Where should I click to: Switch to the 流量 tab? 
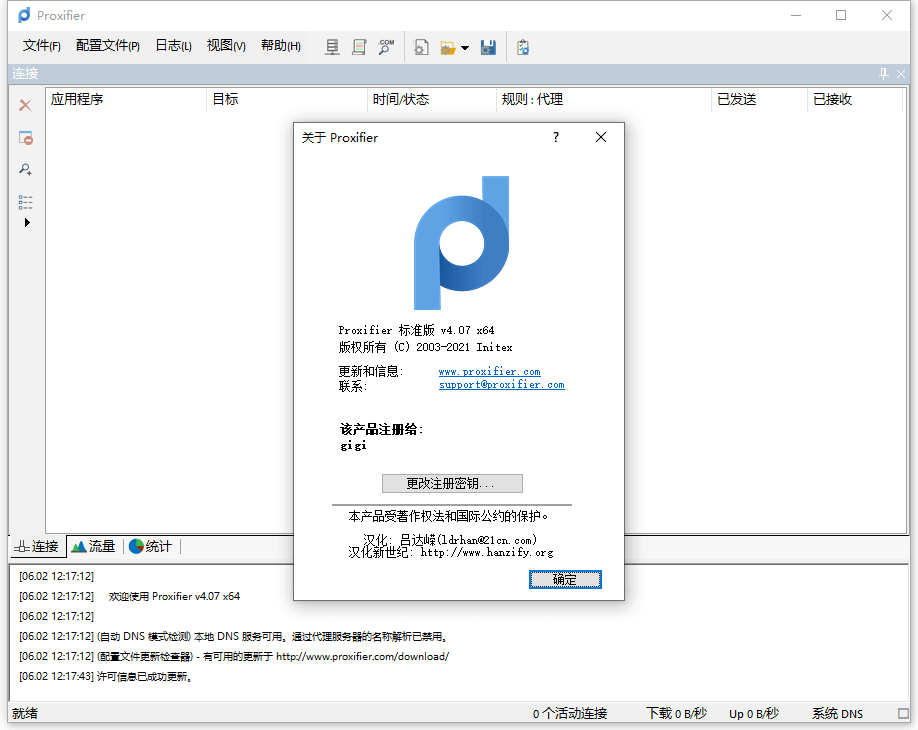(94, 546)
